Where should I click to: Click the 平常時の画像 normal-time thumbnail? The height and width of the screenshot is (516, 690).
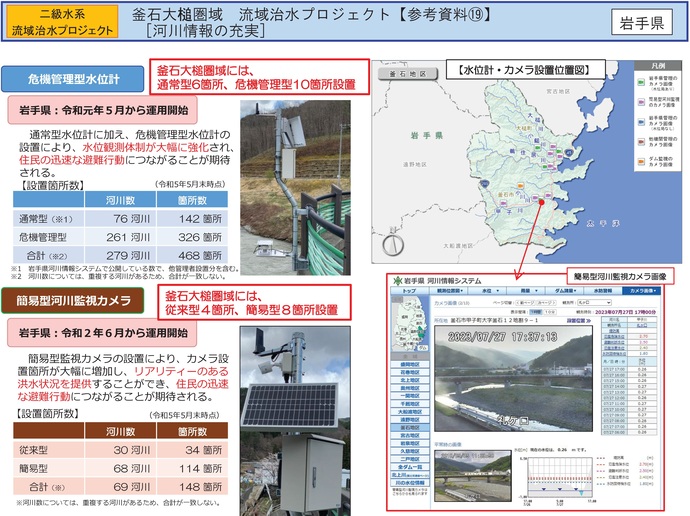(x=473, y=476)
